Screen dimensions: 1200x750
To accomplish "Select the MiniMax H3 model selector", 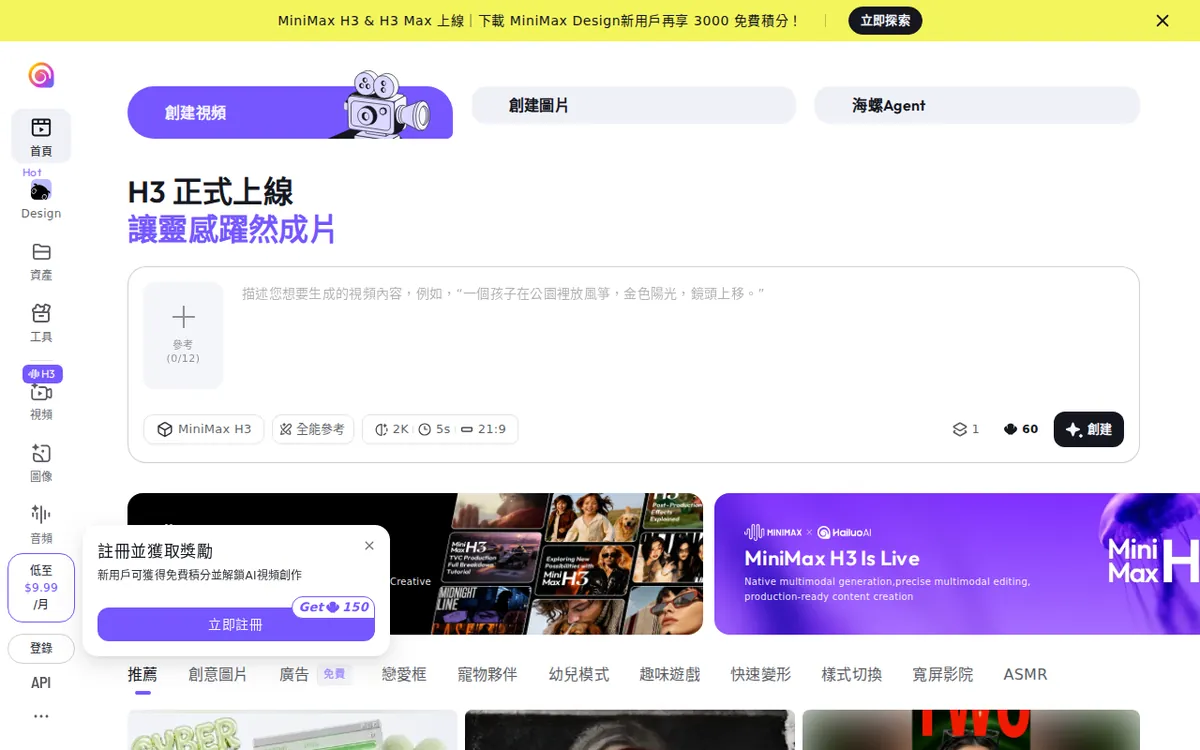I will coord(204,429).
